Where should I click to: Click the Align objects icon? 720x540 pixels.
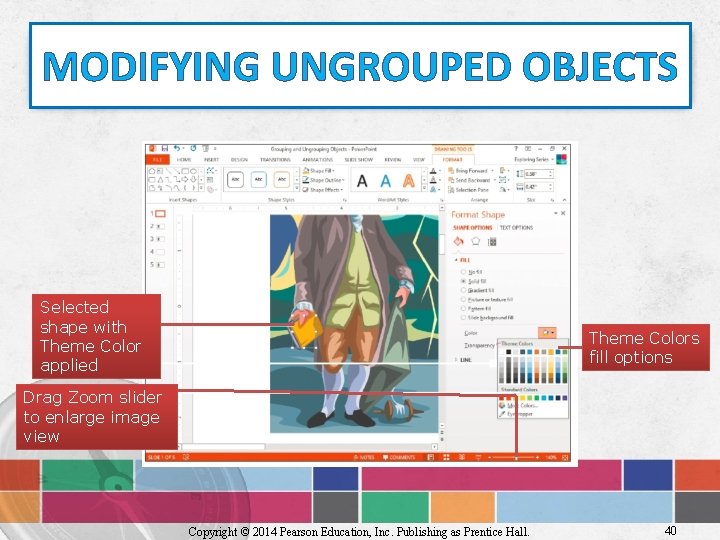[503, 171]
